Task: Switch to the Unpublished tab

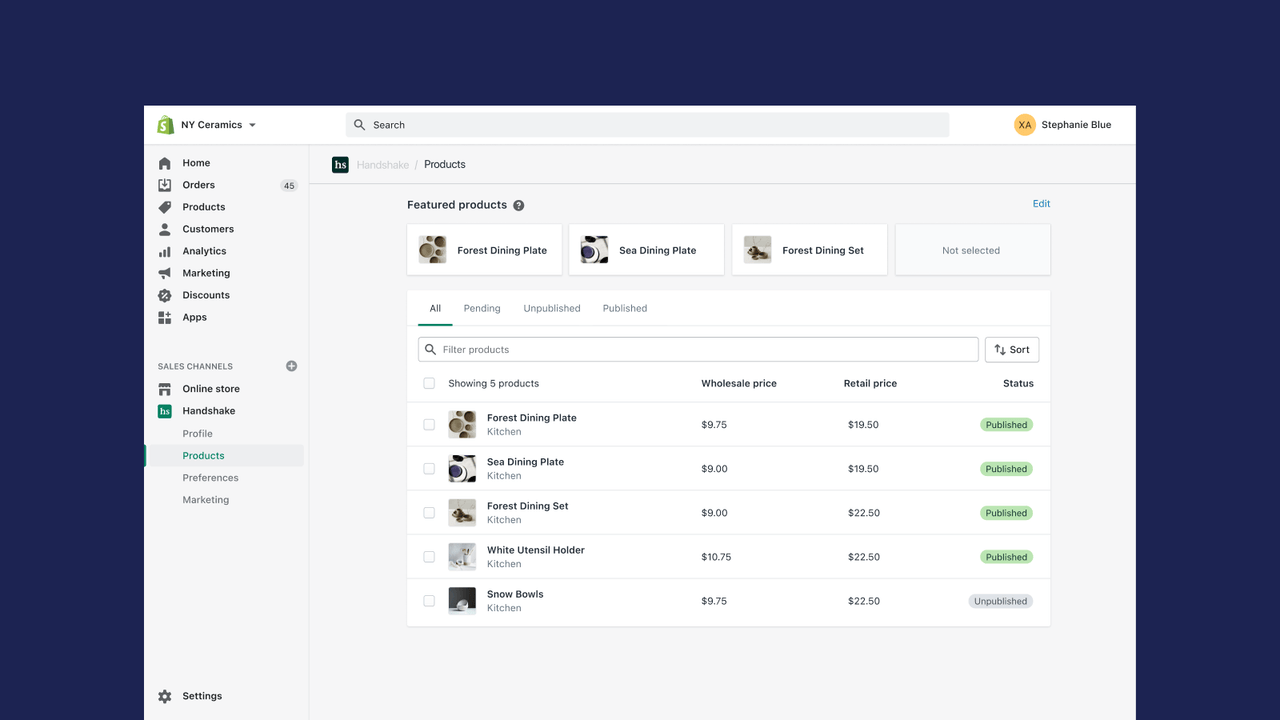Action: [x=551, y=308]
